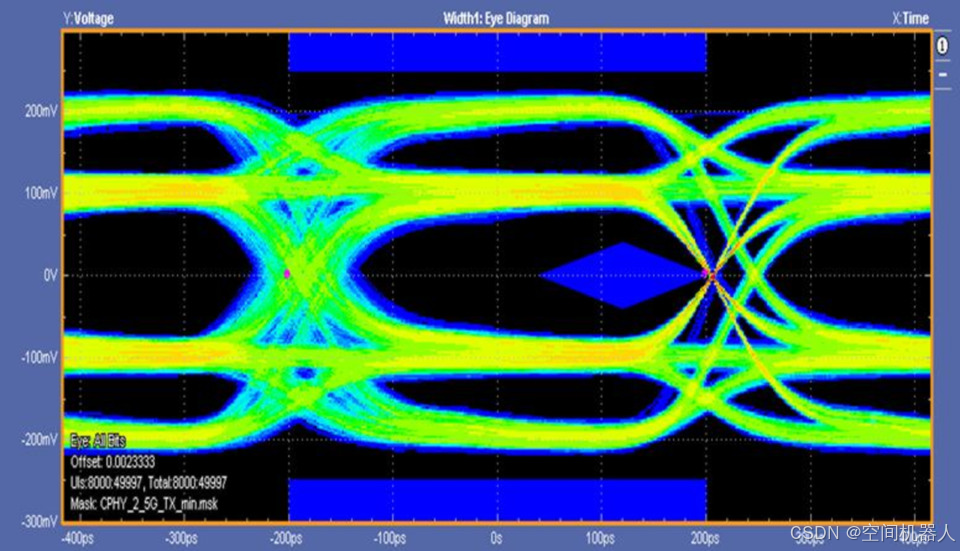
Task: Click the X:Time axis label
Action: pos(910,18)
